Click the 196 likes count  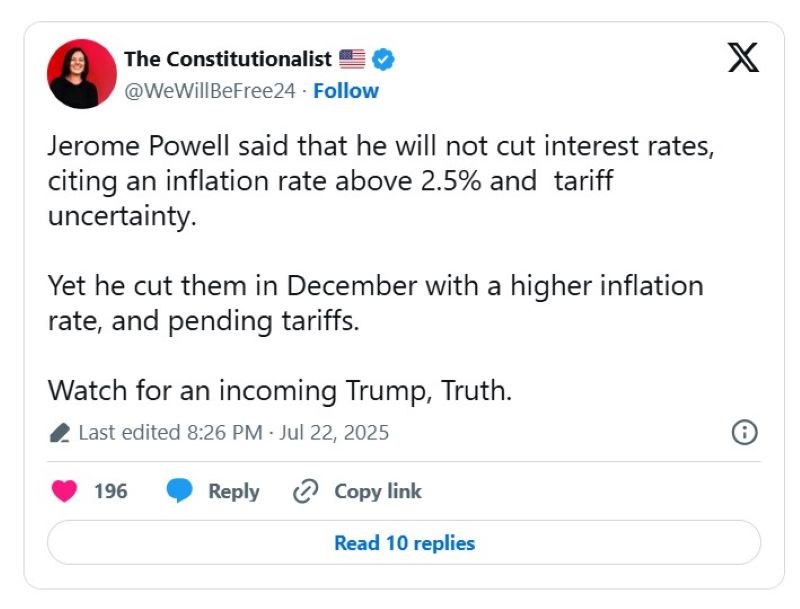pyautogui.click(x=111, y=491)
